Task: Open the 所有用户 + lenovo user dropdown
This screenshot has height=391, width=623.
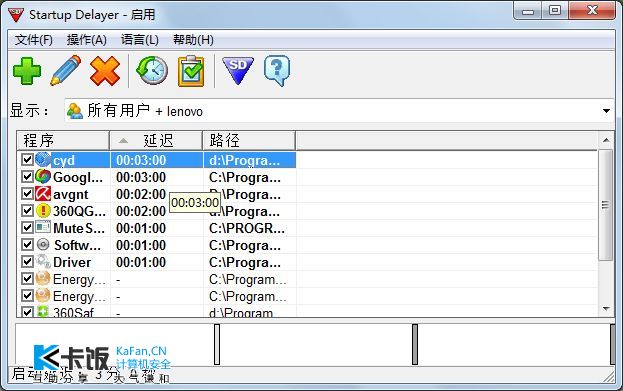Action: 339,111
